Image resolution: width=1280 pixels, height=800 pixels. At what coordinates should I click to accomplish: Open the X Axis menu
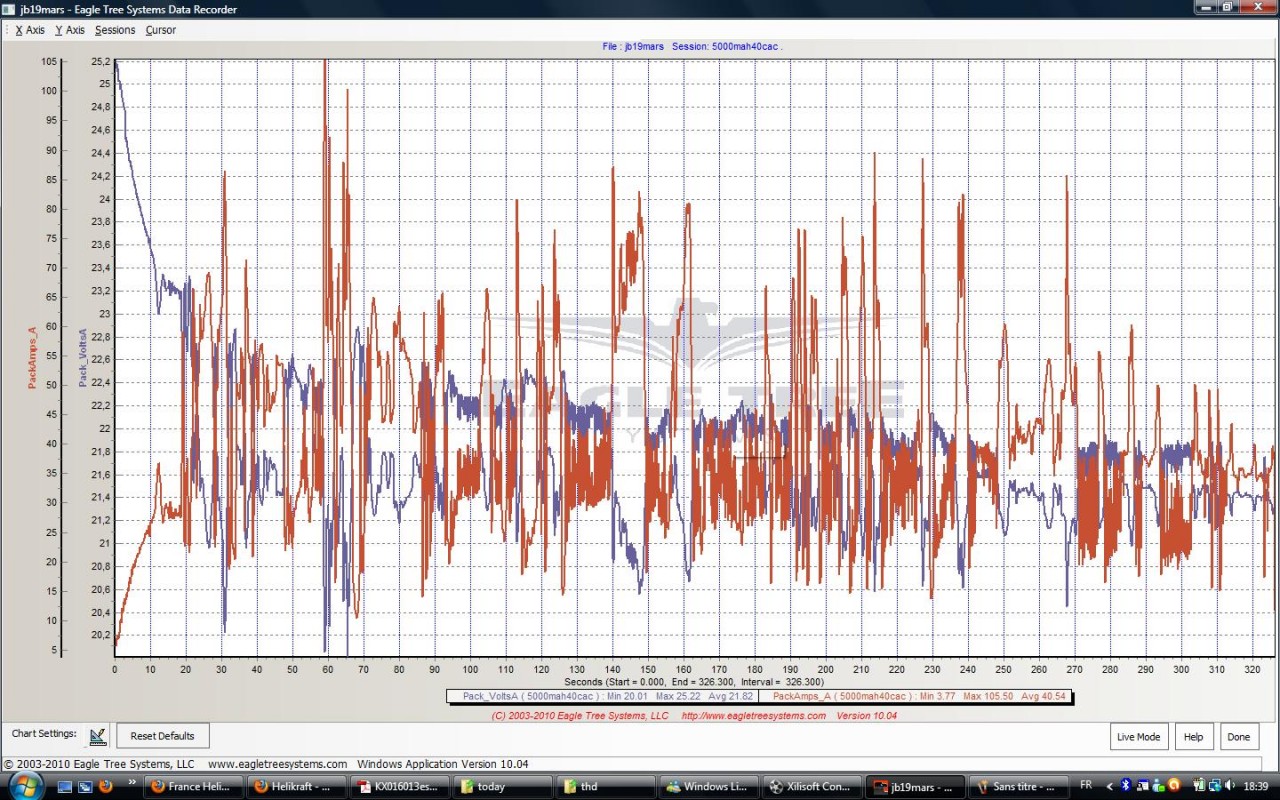(x=30, y=30)
